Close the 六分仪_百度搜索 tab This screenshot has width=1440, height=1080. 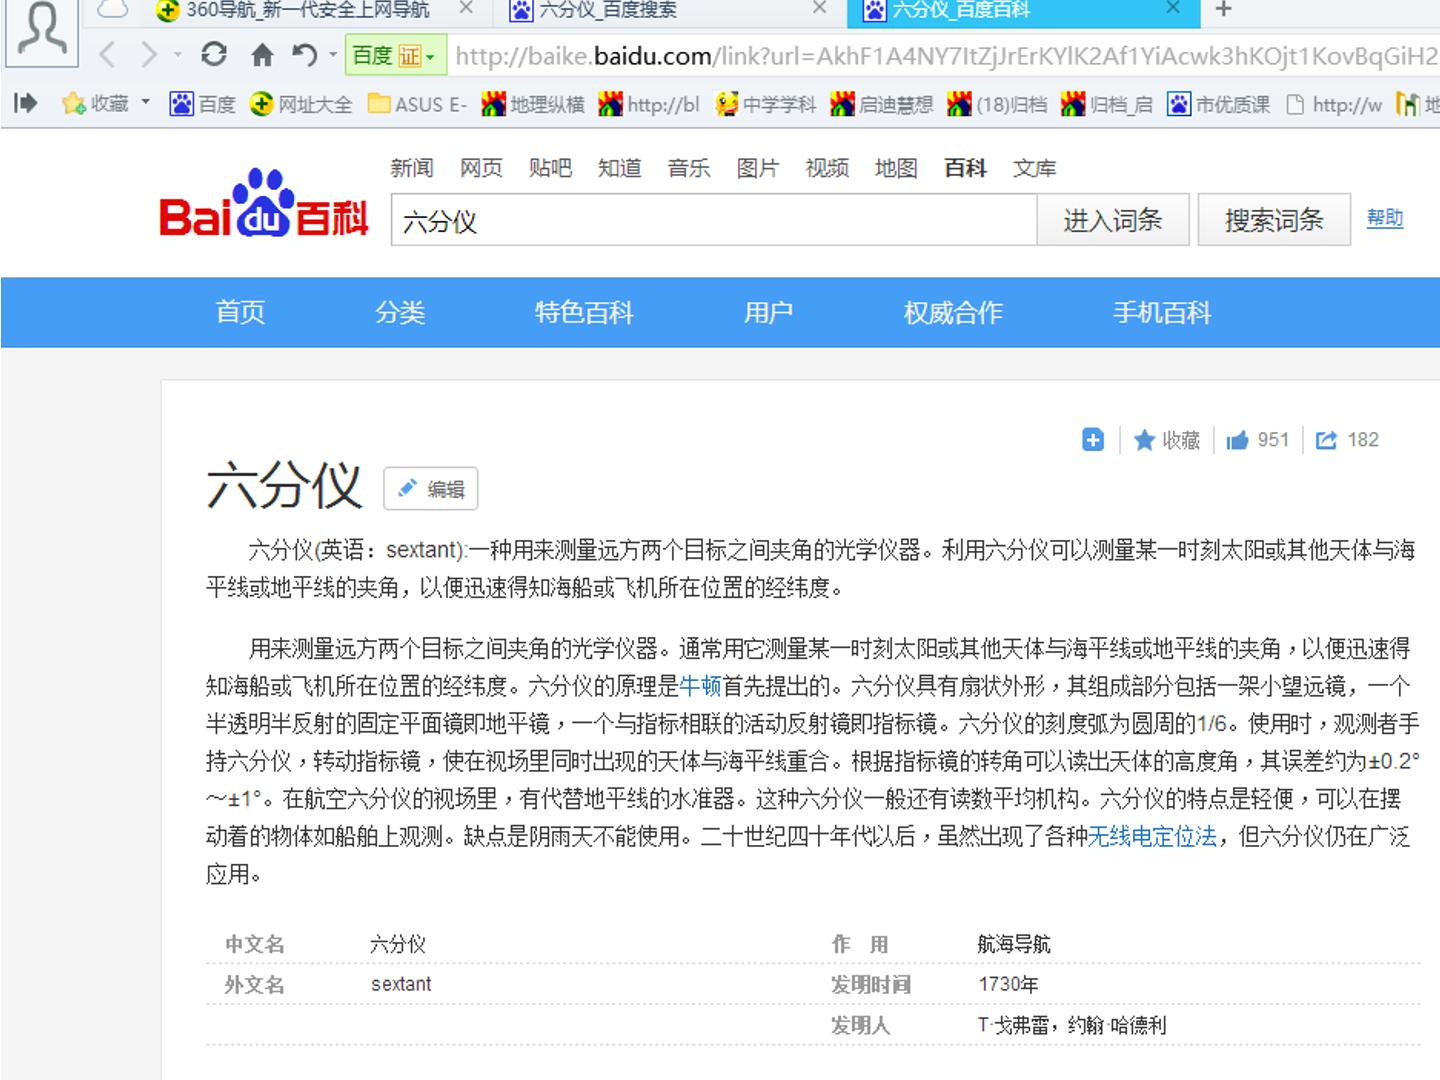820,9
